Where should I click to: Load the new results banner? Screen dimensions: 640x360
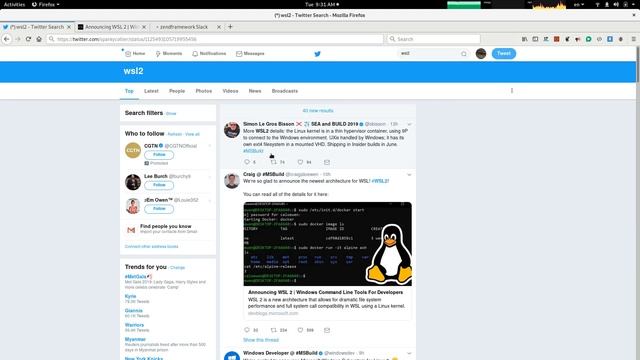click(x=318, y=111)
